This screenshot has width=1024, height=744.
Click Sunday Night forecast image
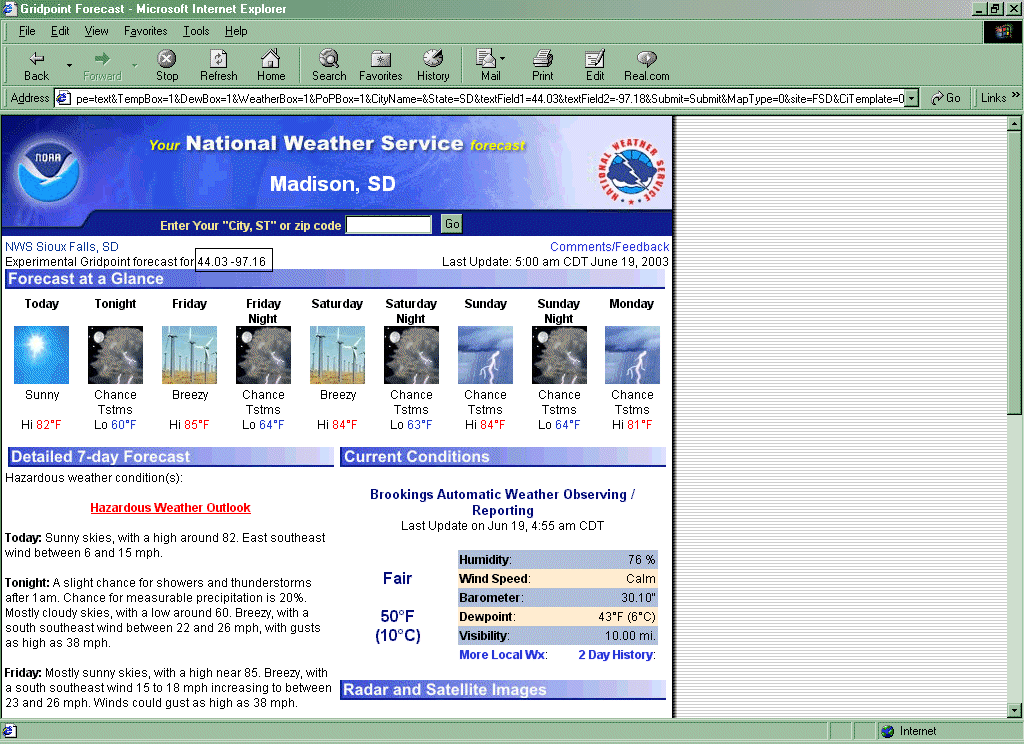click(560, 355)
